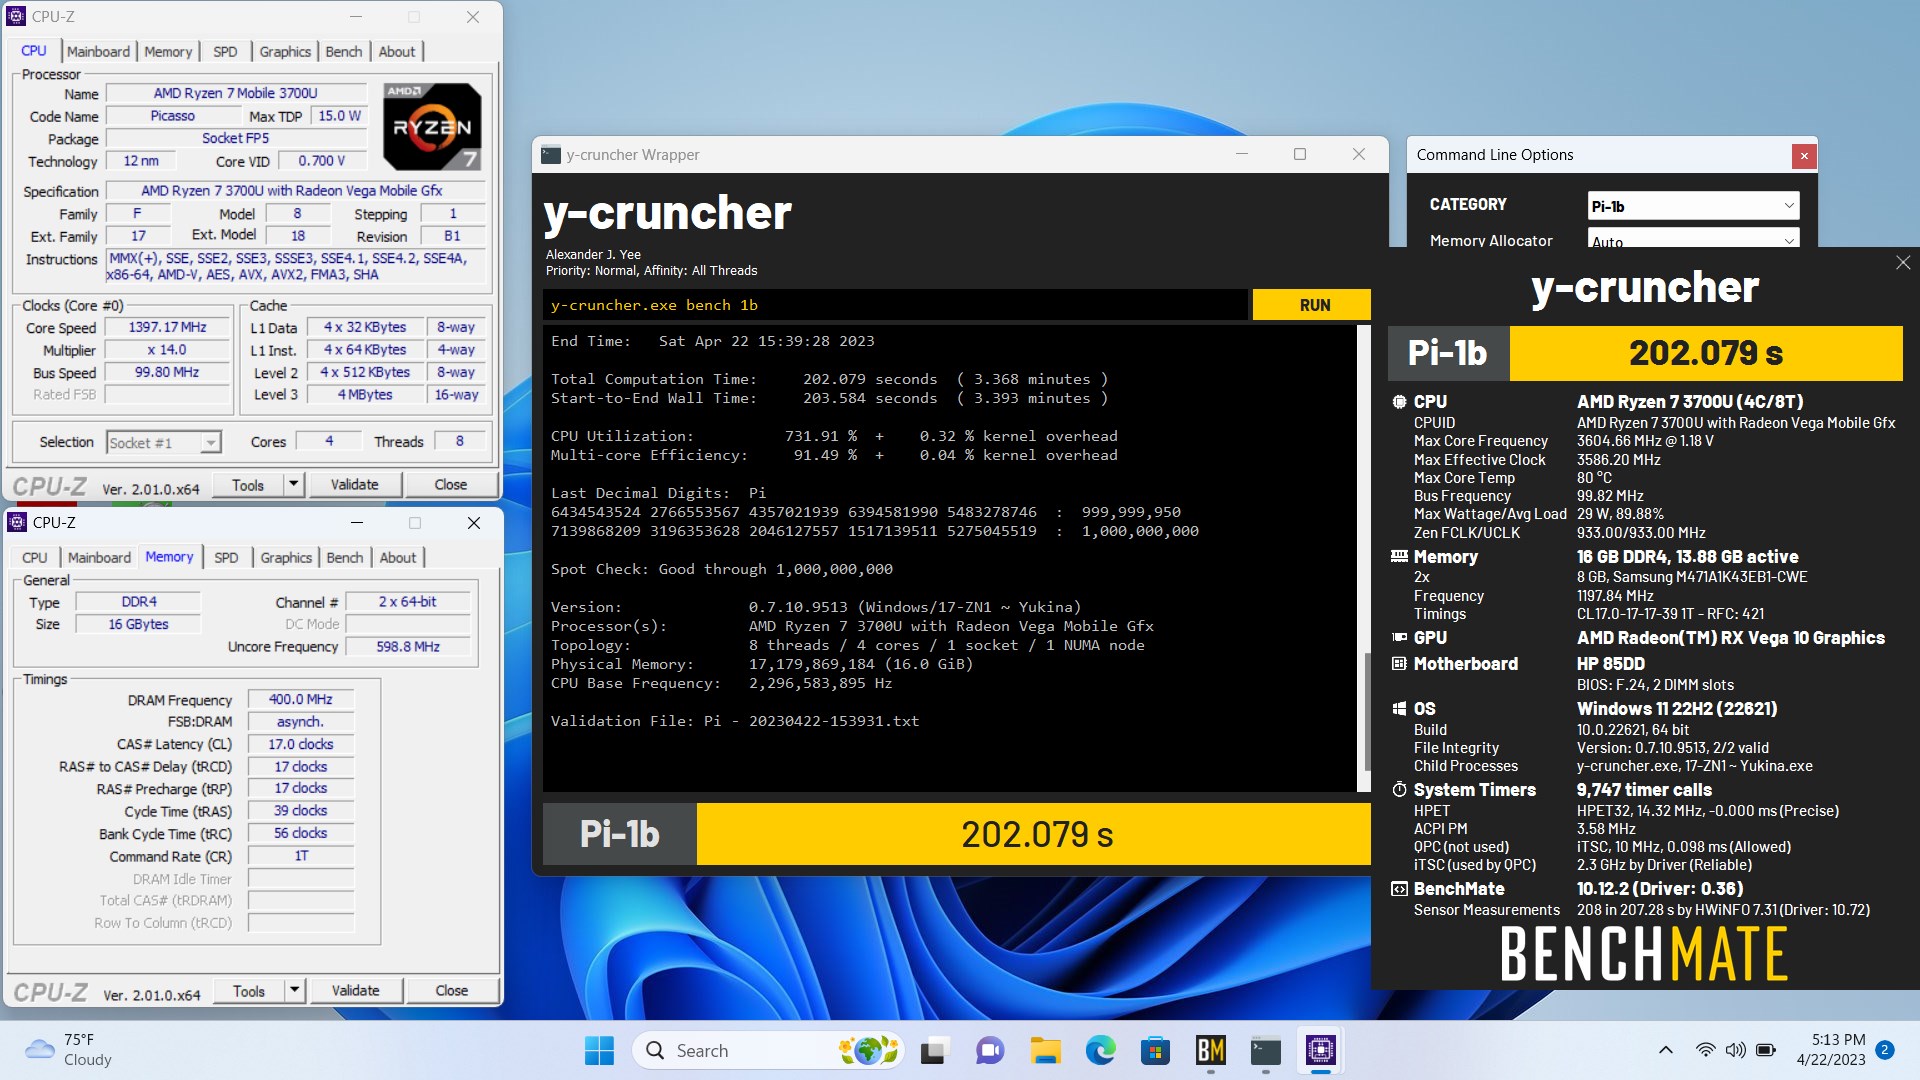Click the CPU section icon in BenchMate panel

1399,401
